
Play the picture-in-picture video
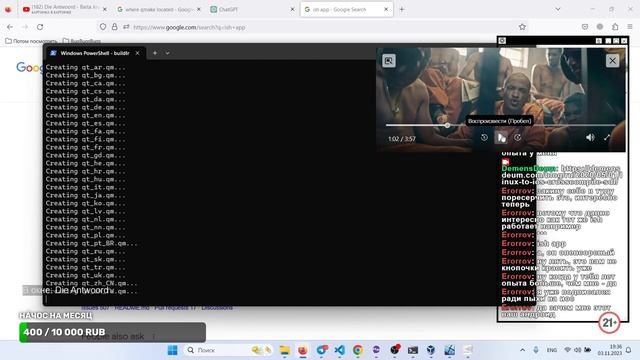[x=501, y=138]
